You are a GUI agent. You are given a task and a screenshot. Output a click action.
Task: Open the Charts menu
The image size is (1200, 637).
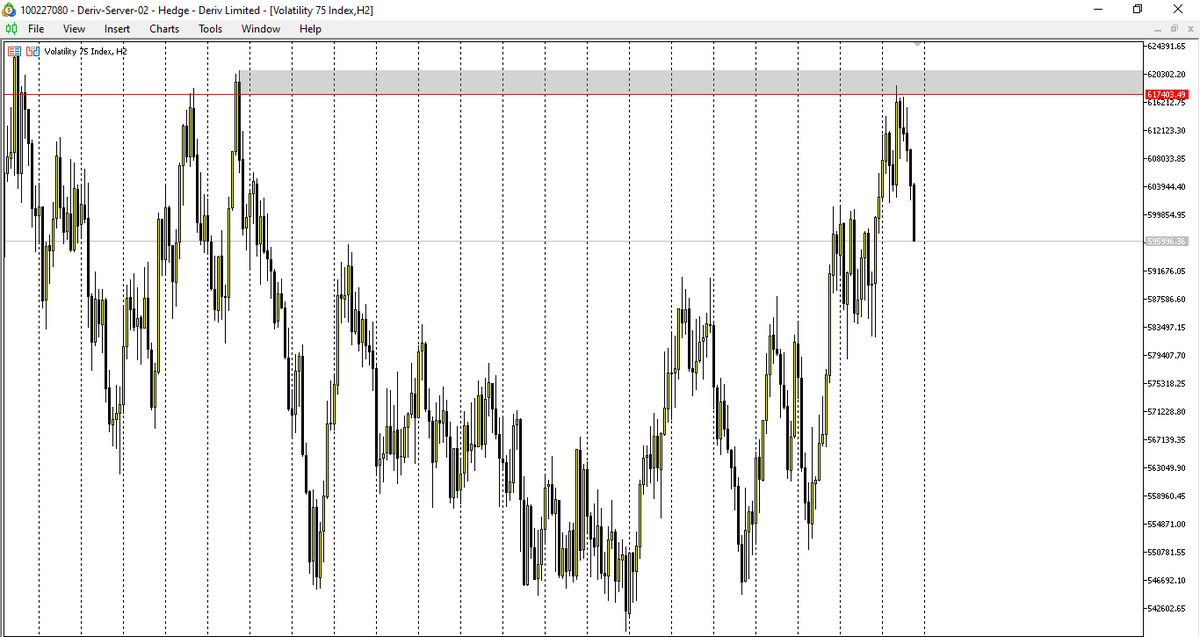[164, 29]
